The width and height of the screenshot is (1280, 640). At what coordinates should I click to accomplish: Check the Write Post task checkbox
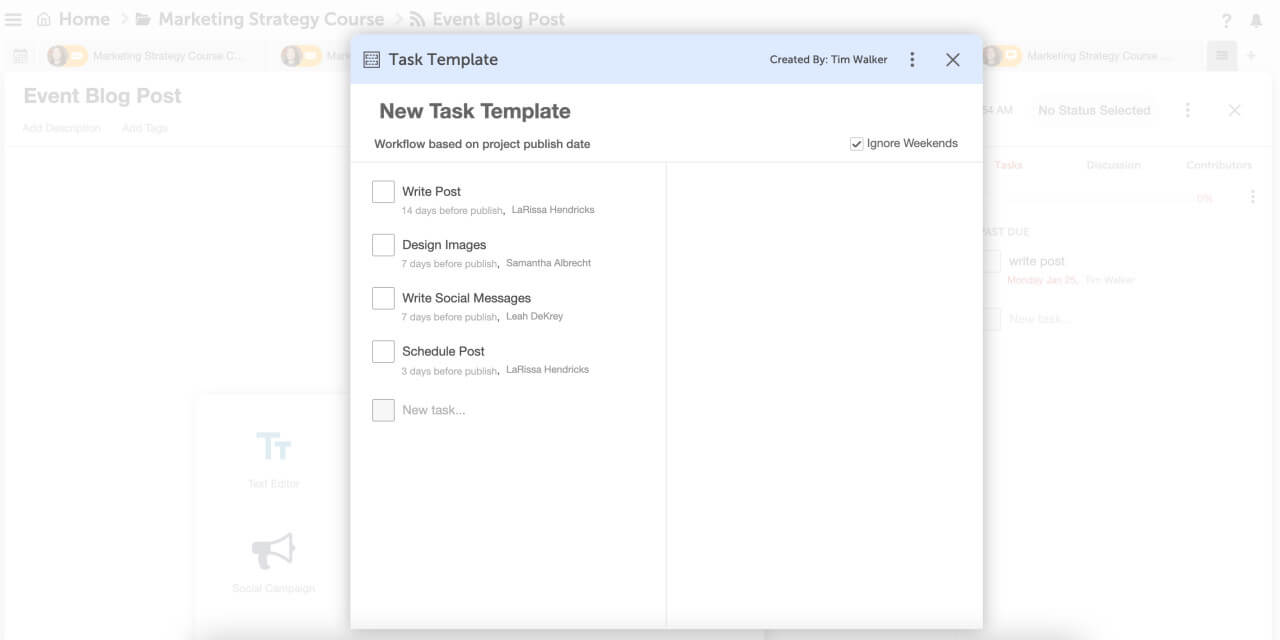pyautogui.click(x=383, y=190)
